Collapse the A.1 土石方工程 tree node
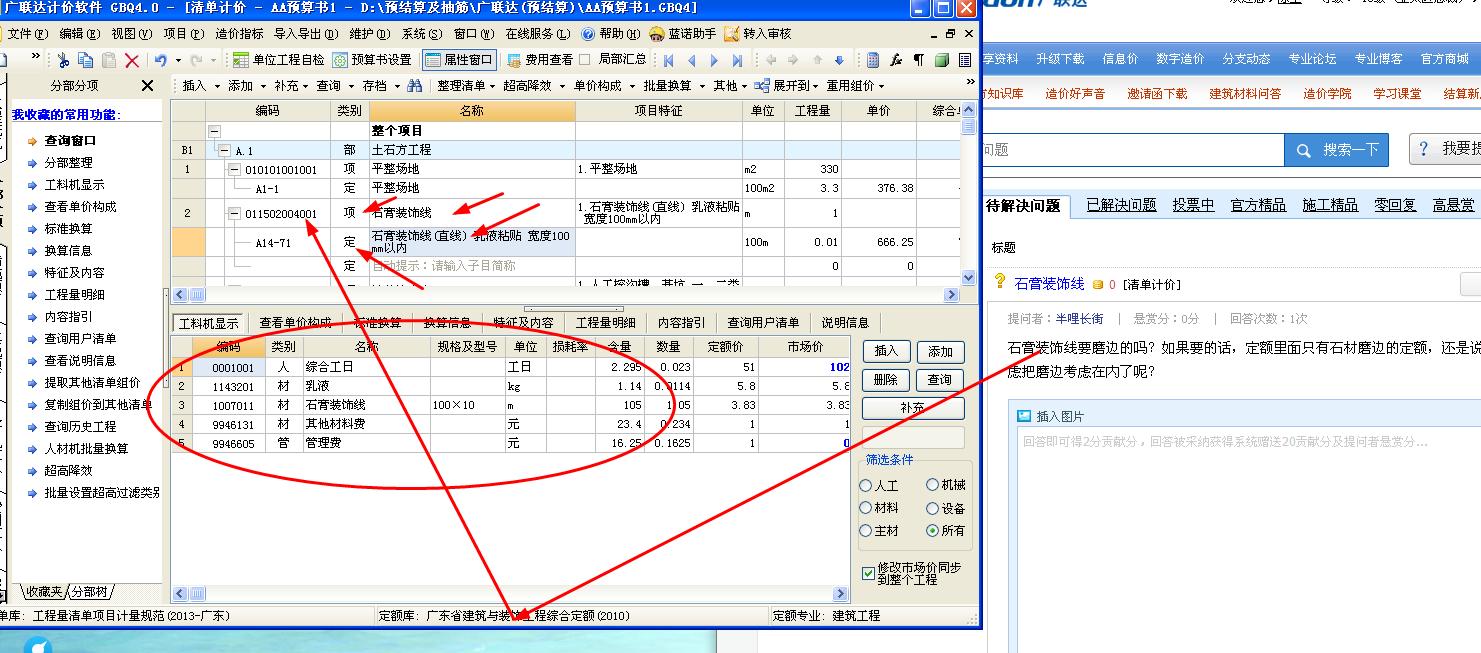This screenshot has width=1481, height=653. tap(223, 150)
